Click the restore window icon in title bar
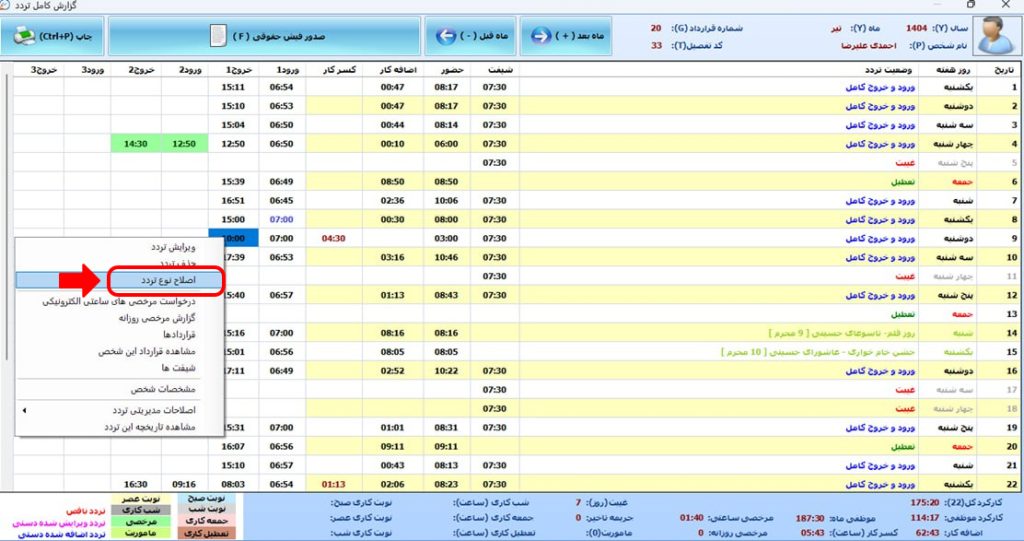 pos(970,5)
